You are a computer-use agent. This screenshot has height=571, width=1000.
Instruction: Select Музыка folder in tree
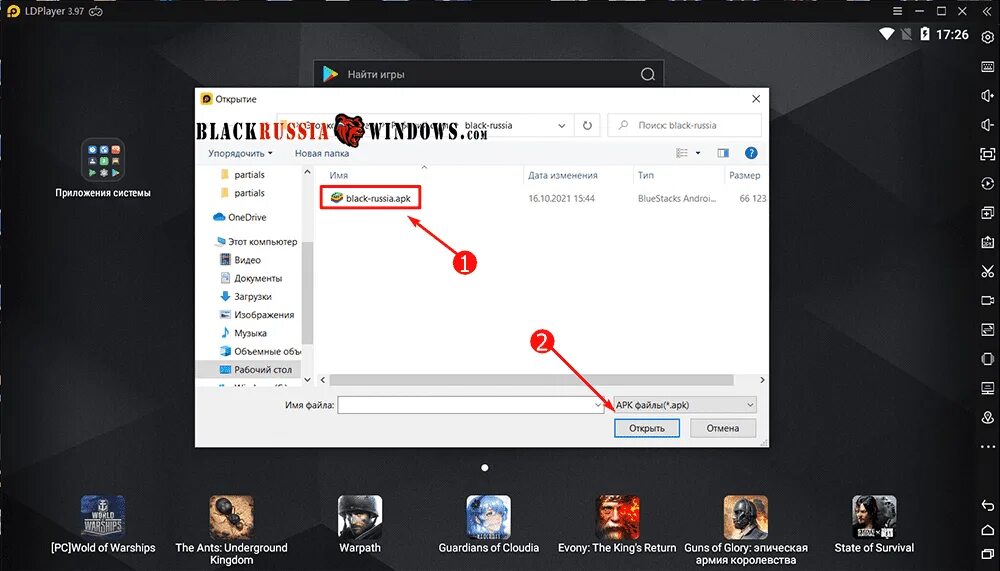243,333
